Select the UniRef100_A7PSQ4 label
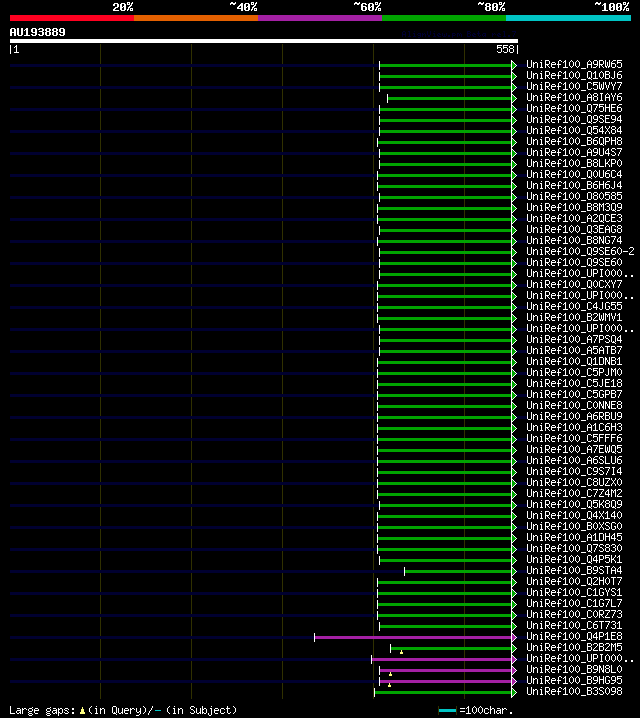This screenshot has height=718, width=640. click(574, 339)
